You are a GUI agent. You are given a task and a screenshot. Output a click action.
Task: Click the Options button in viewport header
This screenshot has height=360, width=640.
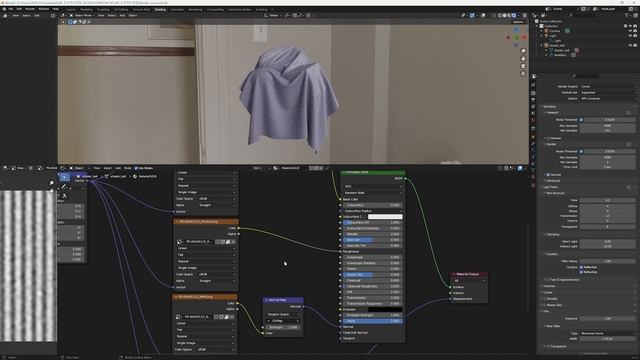(518, 22)
